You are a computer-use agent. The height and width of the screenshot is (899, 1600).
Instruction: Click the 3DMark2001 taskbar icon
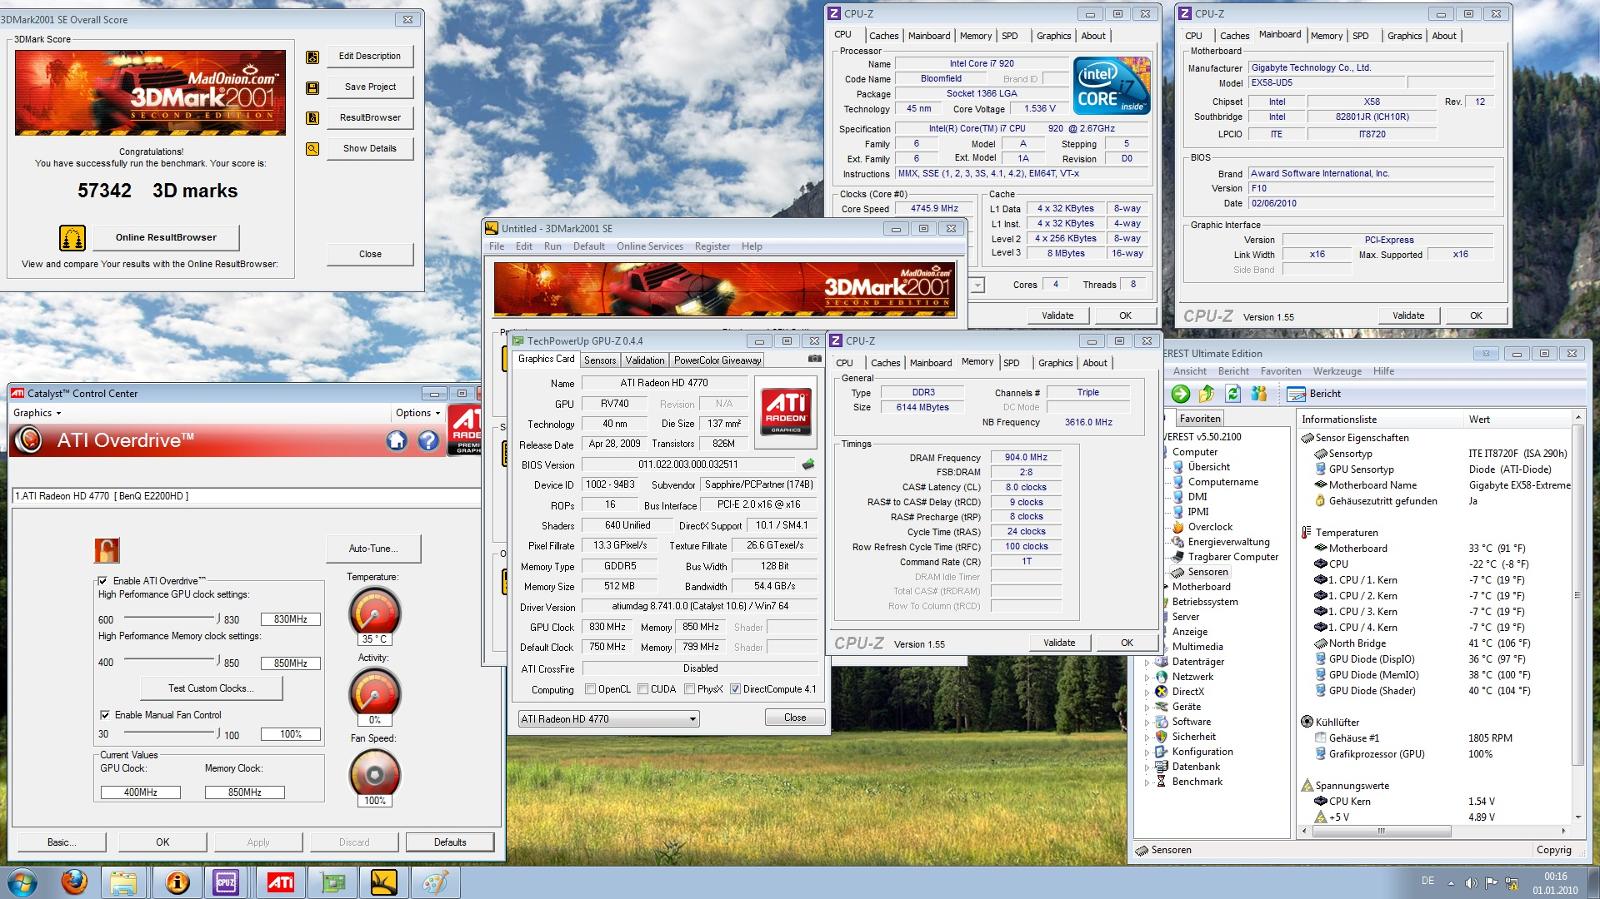[384, 883]
